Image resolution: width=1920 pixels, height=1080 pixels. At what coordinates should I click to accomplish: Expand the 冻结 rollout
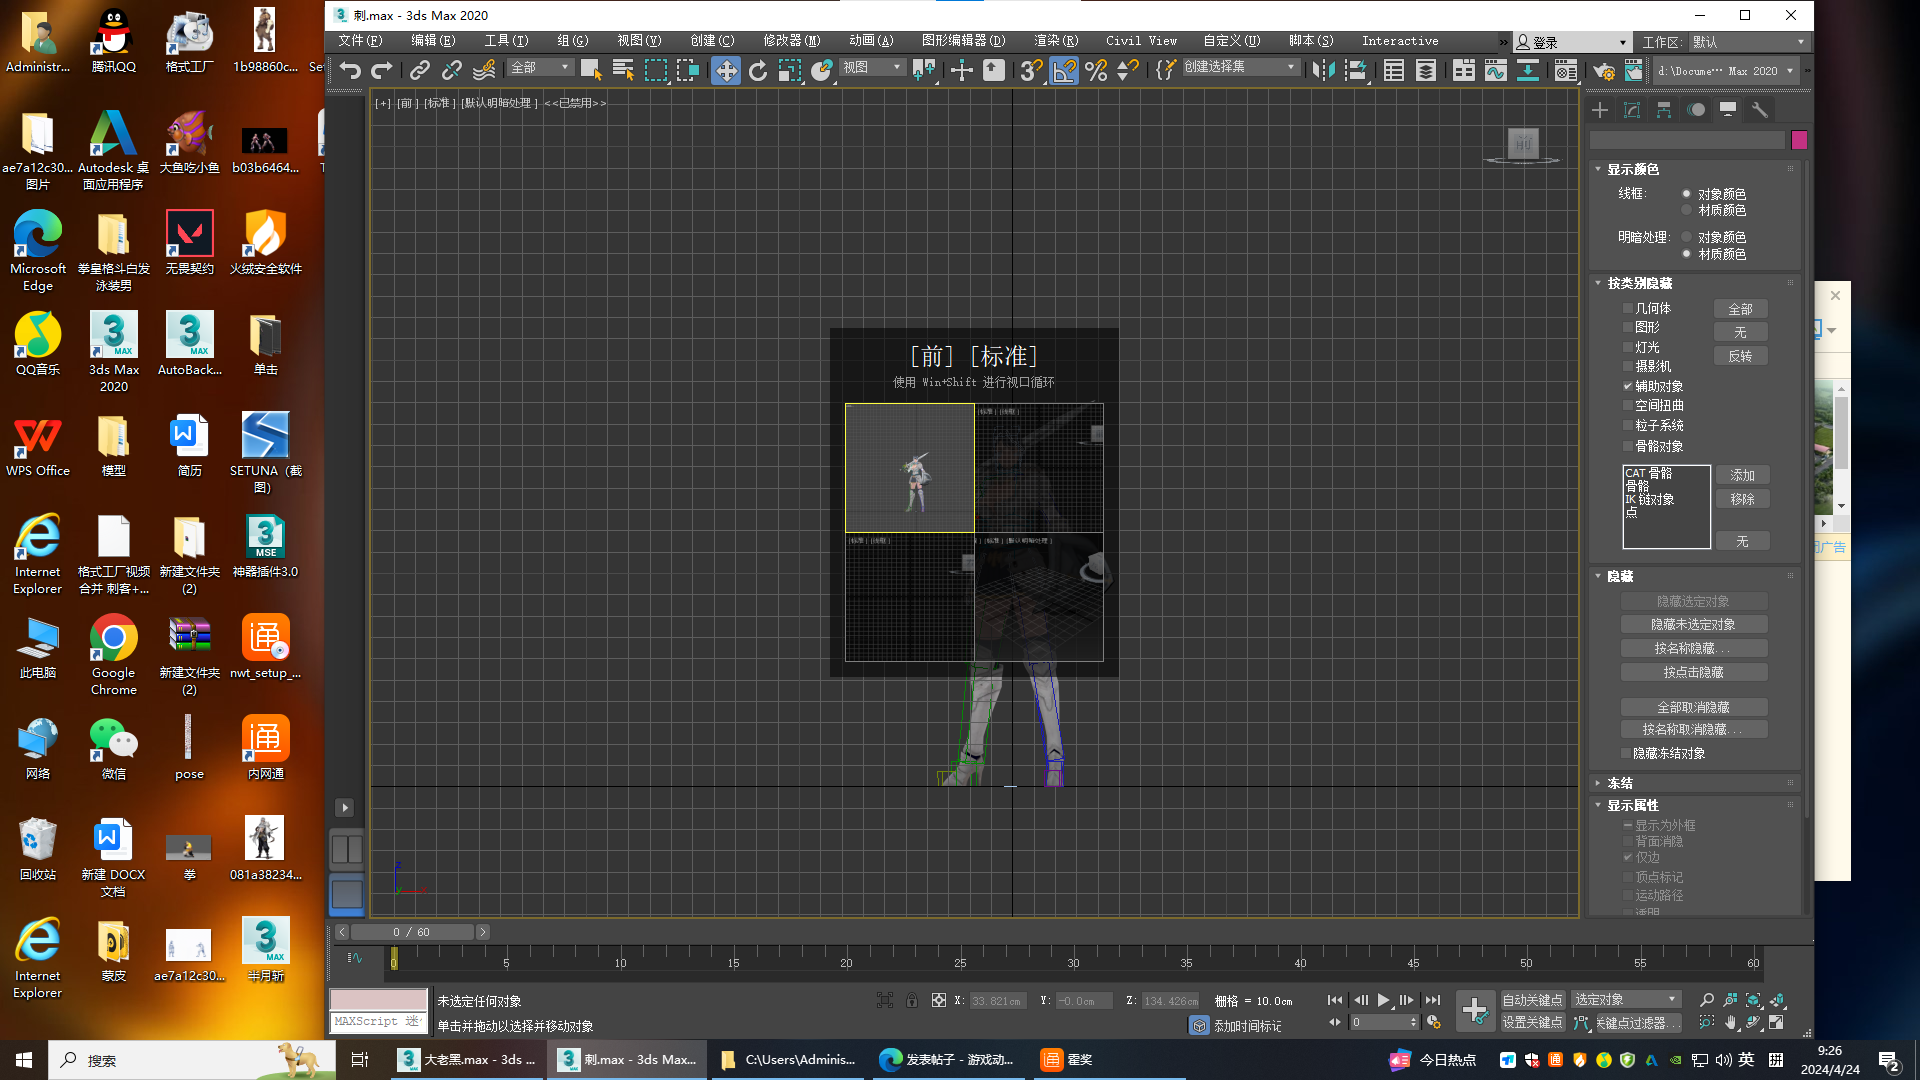1620,783
